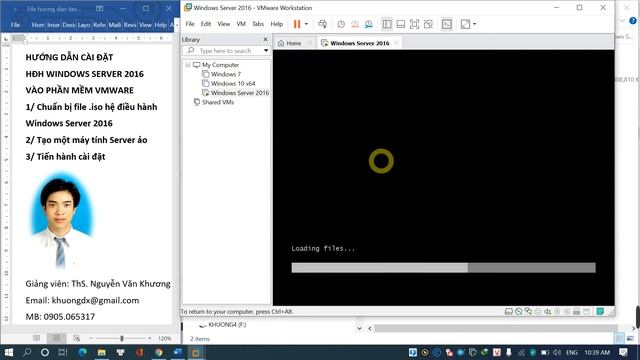Viewport: 640px width, 360px height.
Task: Pause the running virtual machine
Action: pos(297,24)
